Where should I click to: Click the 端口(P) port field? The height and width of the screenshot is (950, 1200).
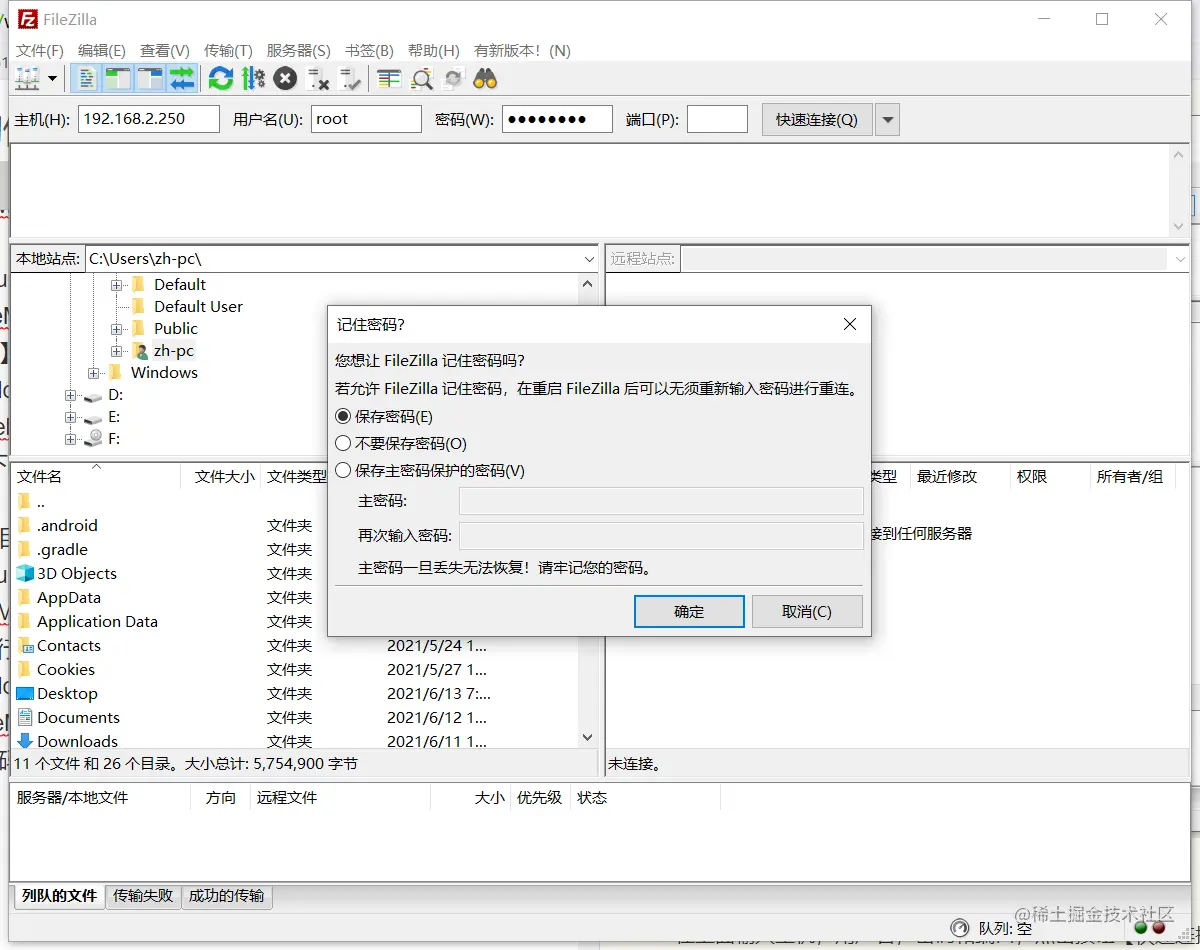click(717, 119)
